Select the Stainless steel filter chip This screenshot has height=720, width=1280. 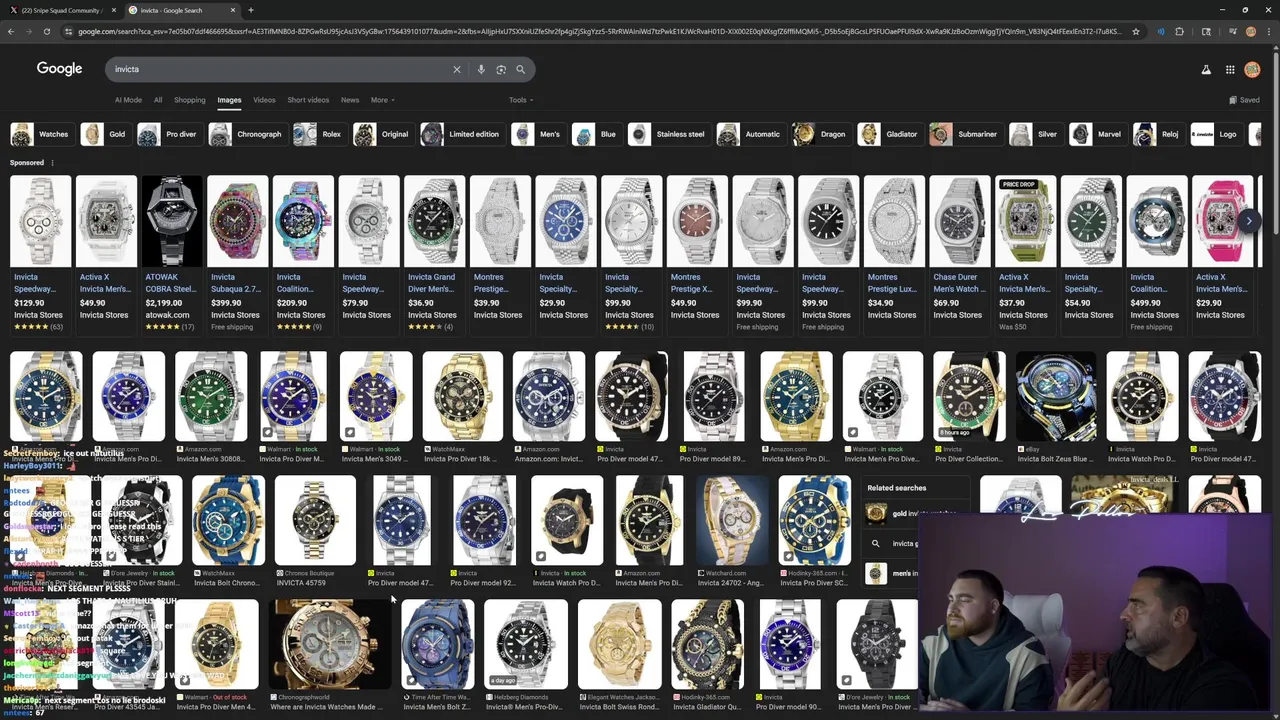click(668, 134)
